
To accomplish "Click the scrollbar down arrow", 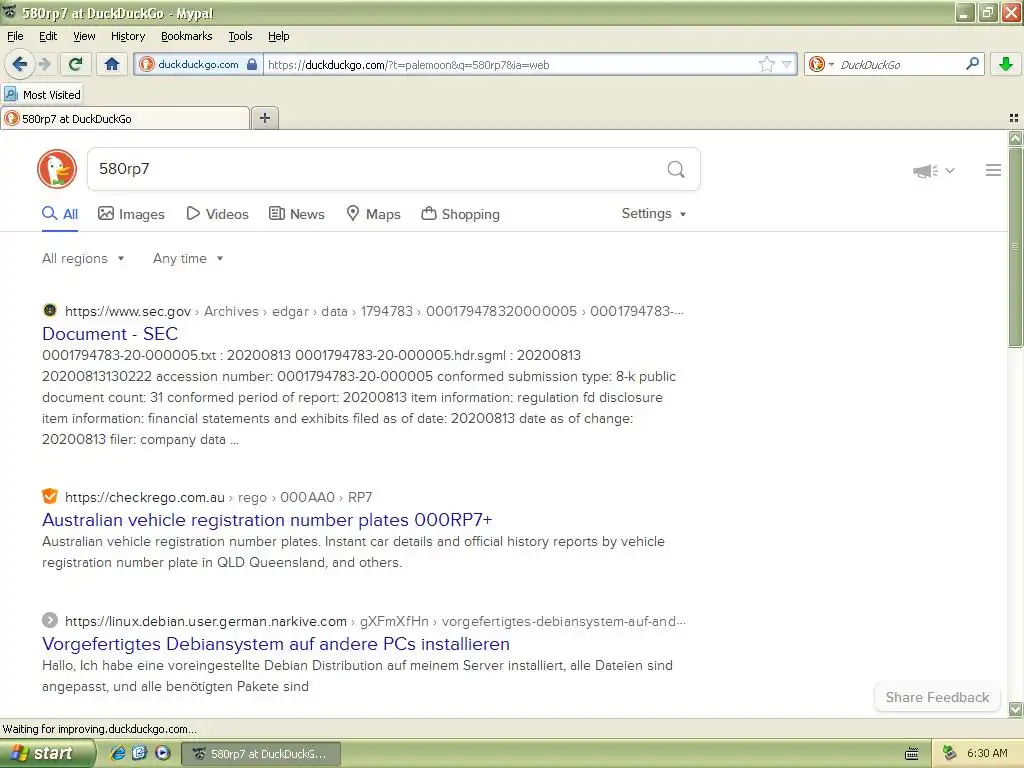I will tap(1015, 709).
